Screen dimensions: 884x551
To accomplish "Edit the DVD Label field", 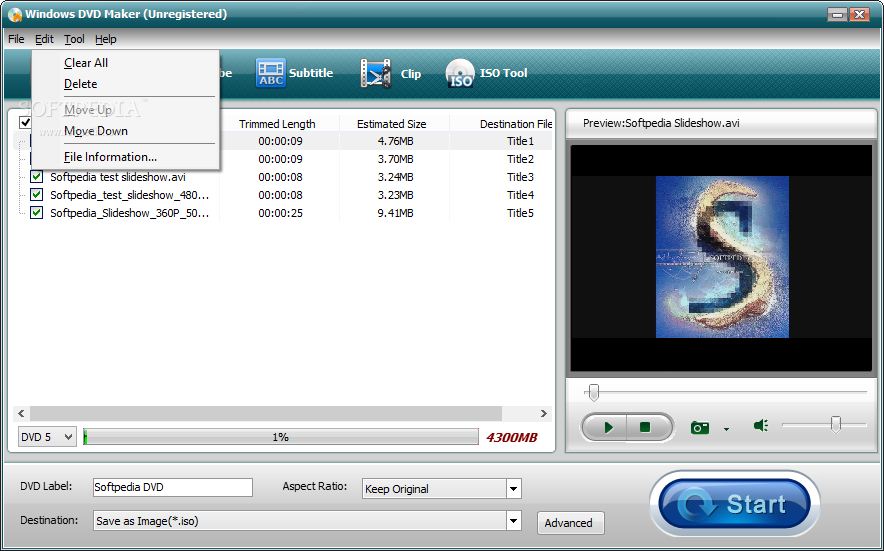I will click(173, 487).
